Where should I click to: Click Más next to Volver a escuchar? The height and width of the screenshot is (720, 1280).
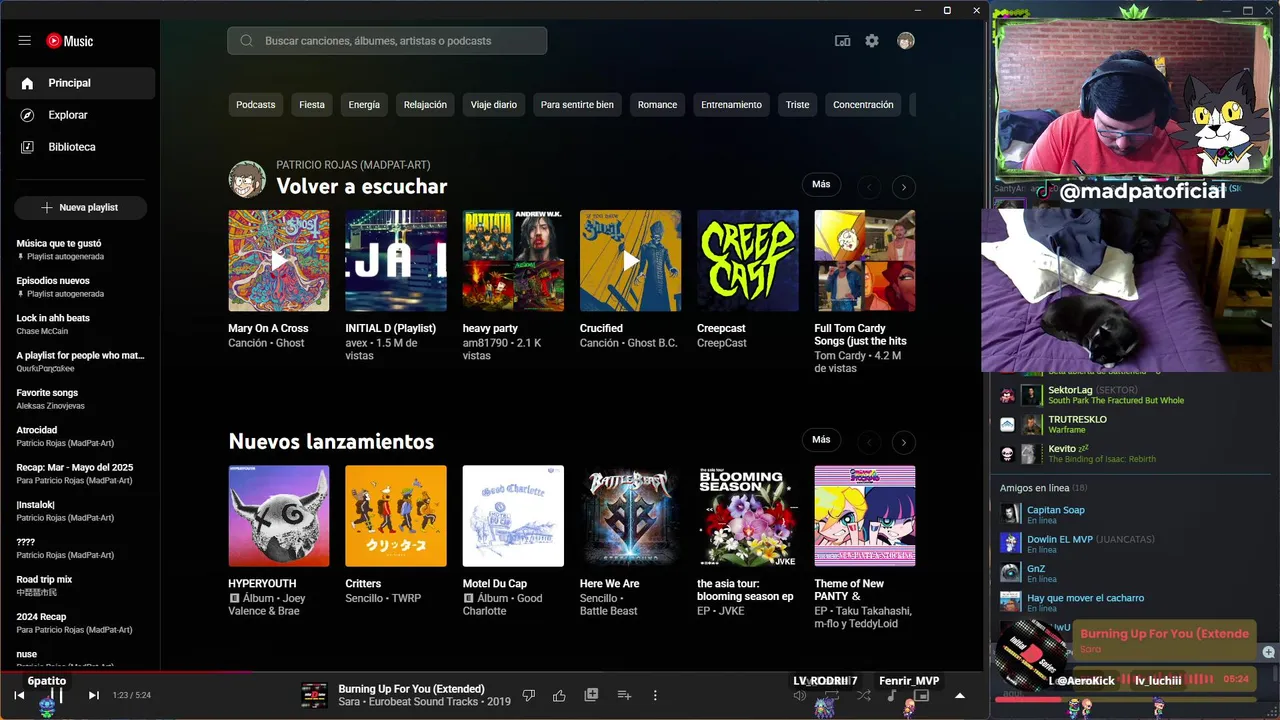(x=821, y=185)
